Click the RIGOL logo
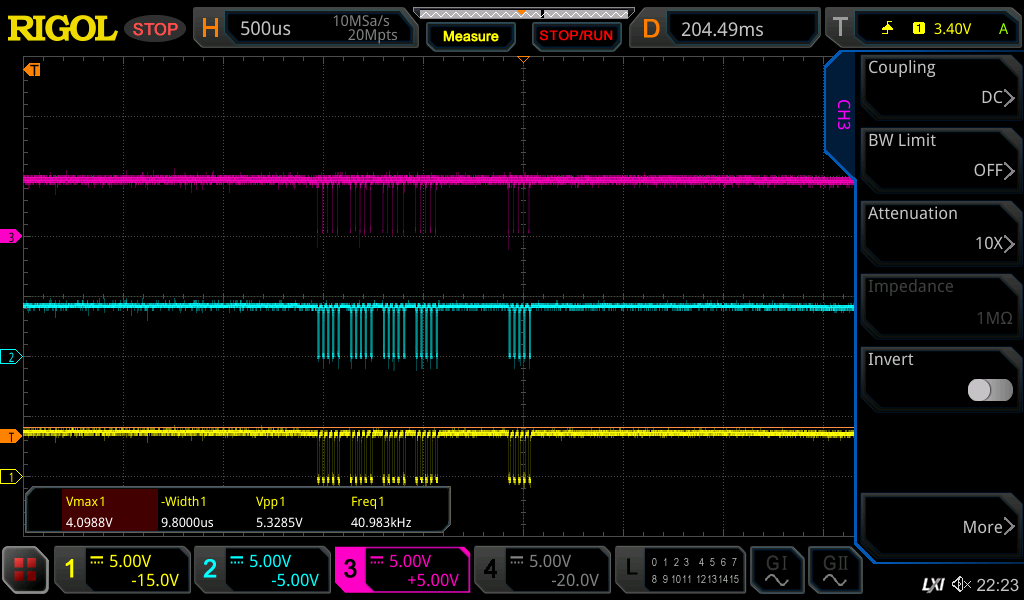This screenshot has height=600, width=1024. click(62, 29)
